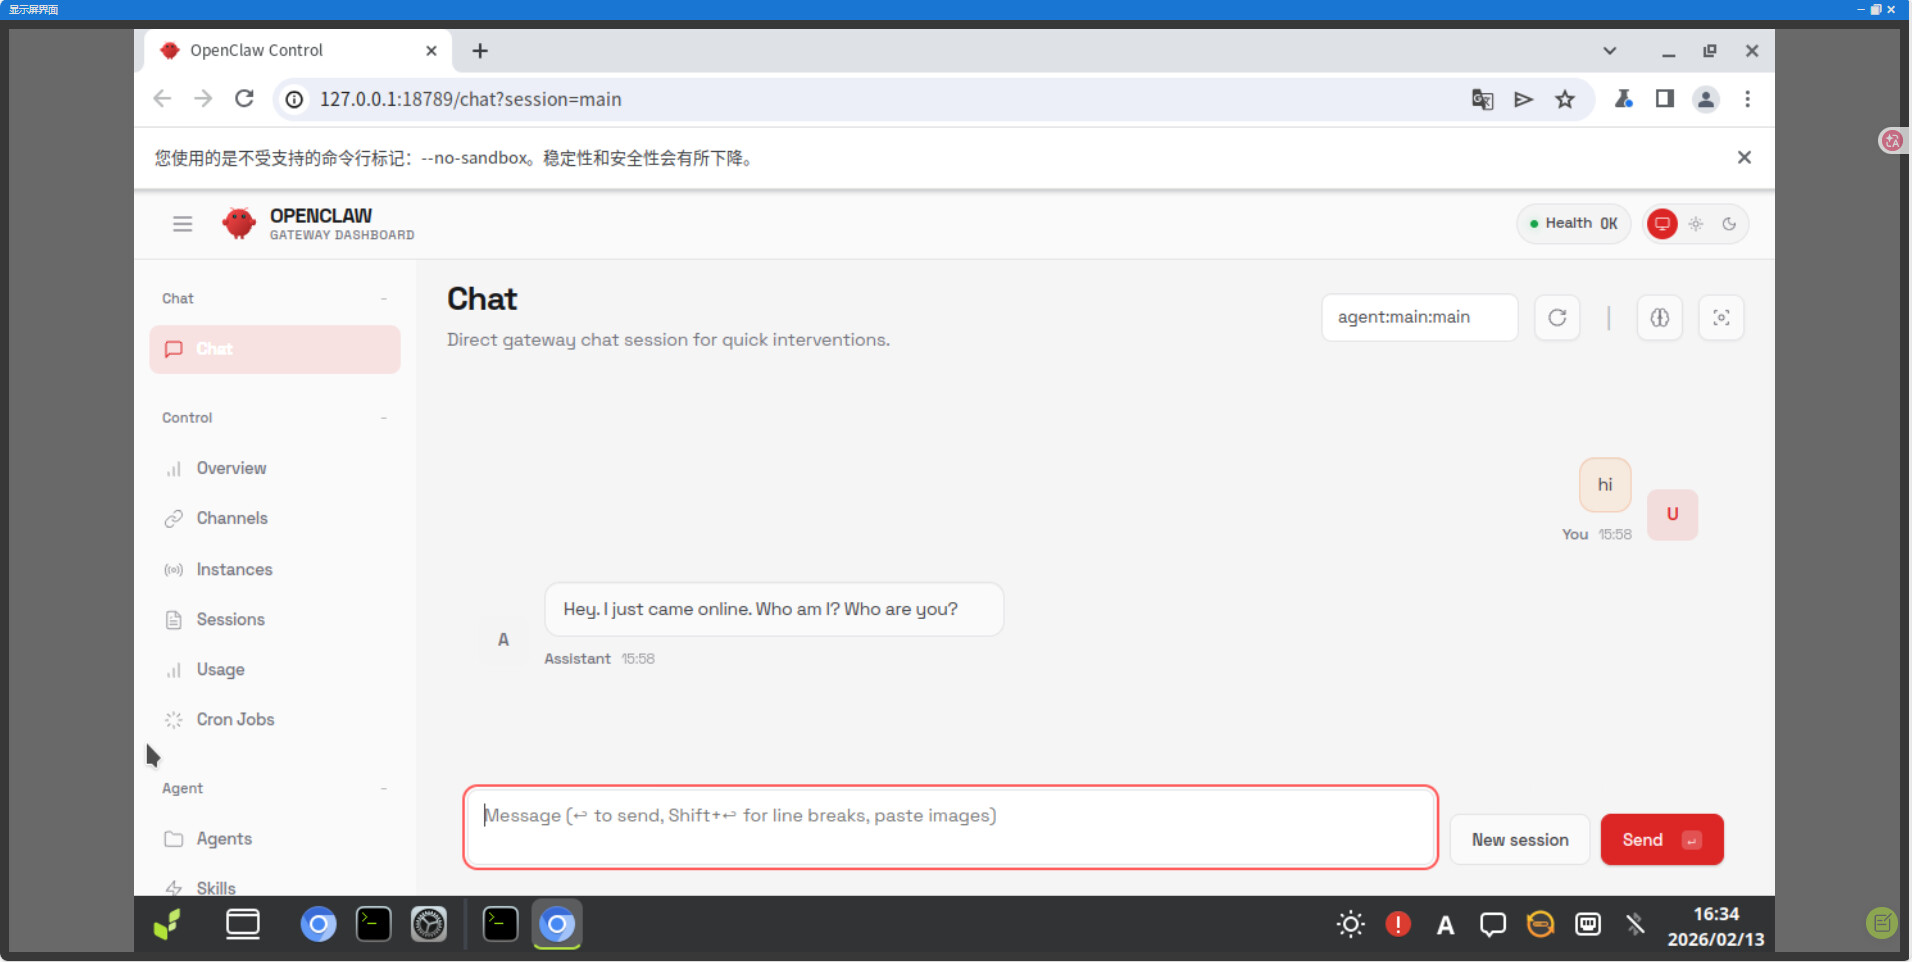Open the agent:main:main session dropdown
This screenshot has height=962, width=1912.
pos(1418,318)
